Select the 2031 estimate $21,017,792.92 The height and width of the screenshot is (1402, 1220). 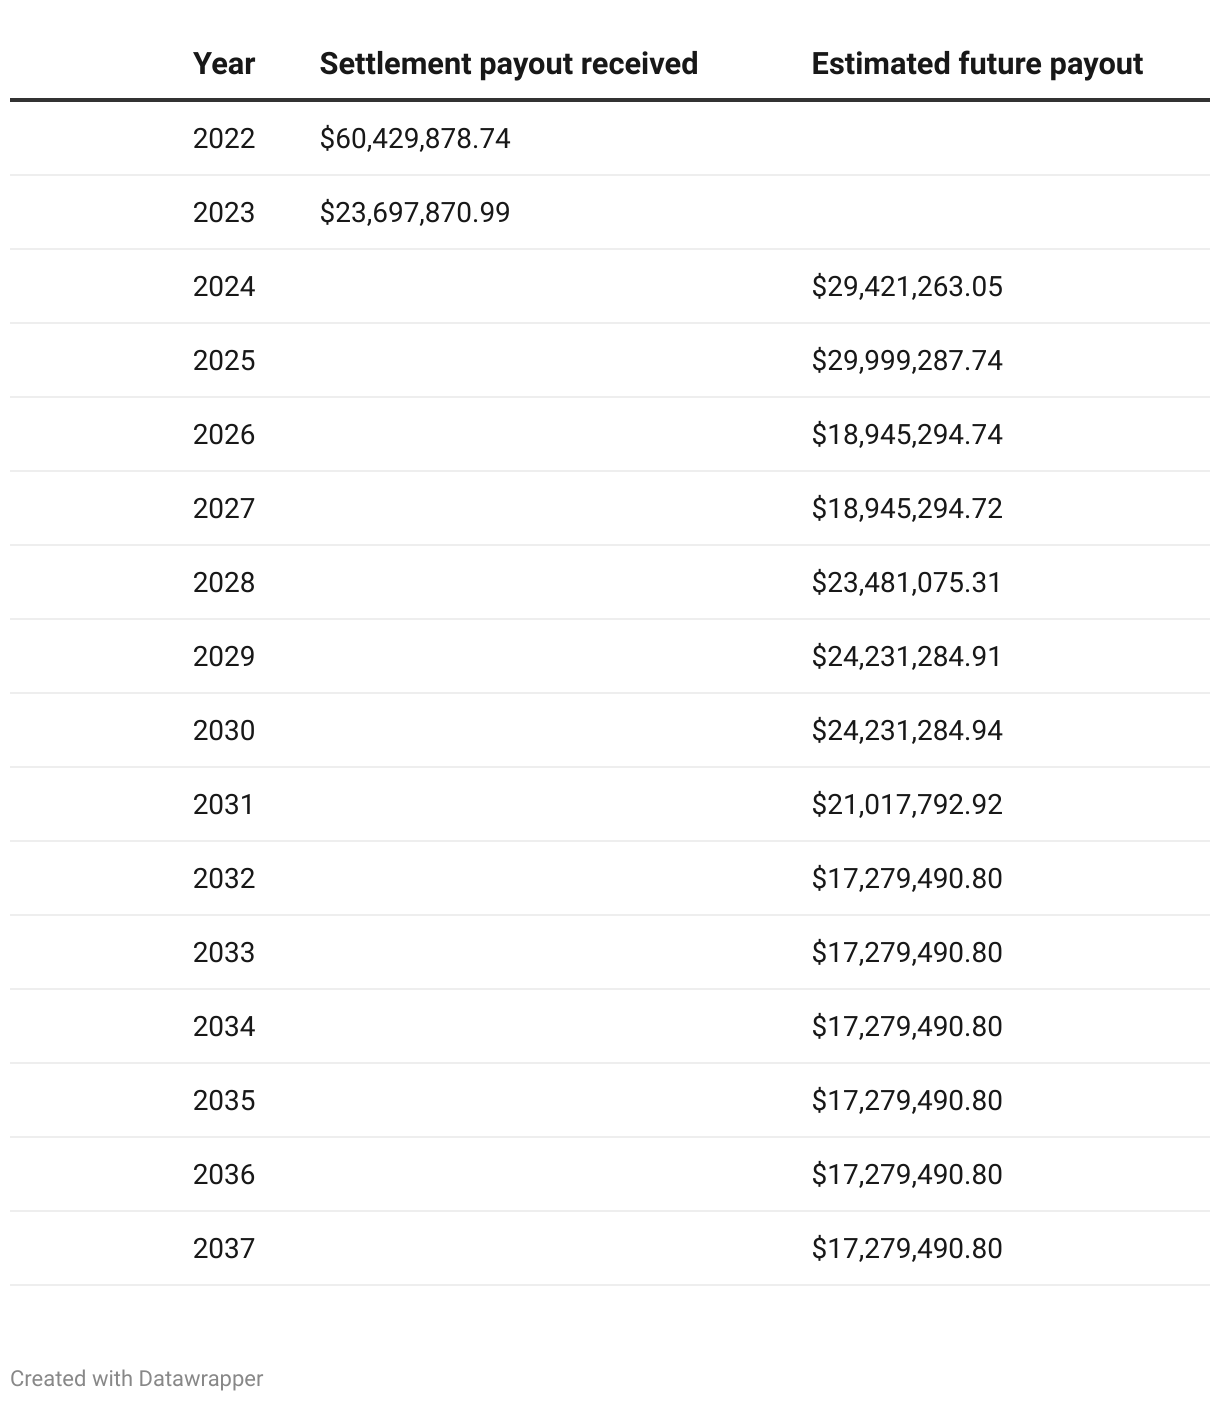[906, 804]
